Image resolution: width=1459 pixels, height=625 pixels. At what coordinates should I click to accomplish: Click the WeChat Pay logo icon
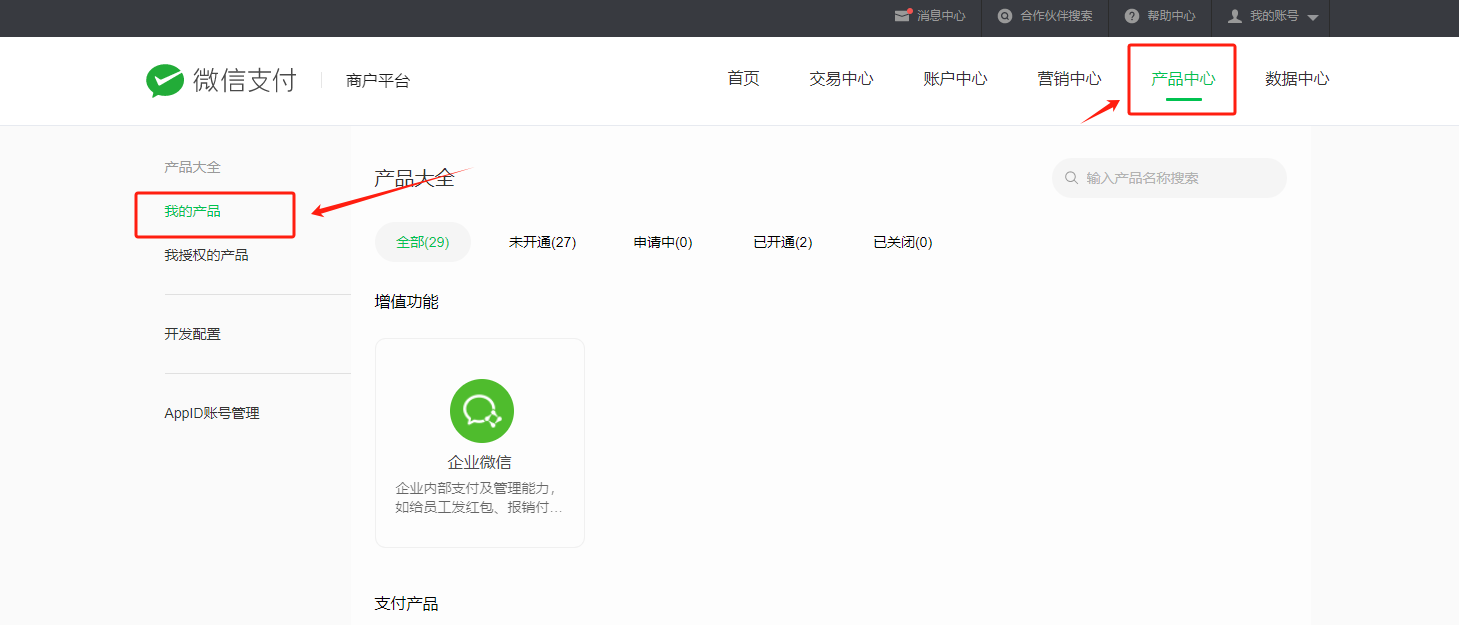pyautogui.click(x=165, y=80)
